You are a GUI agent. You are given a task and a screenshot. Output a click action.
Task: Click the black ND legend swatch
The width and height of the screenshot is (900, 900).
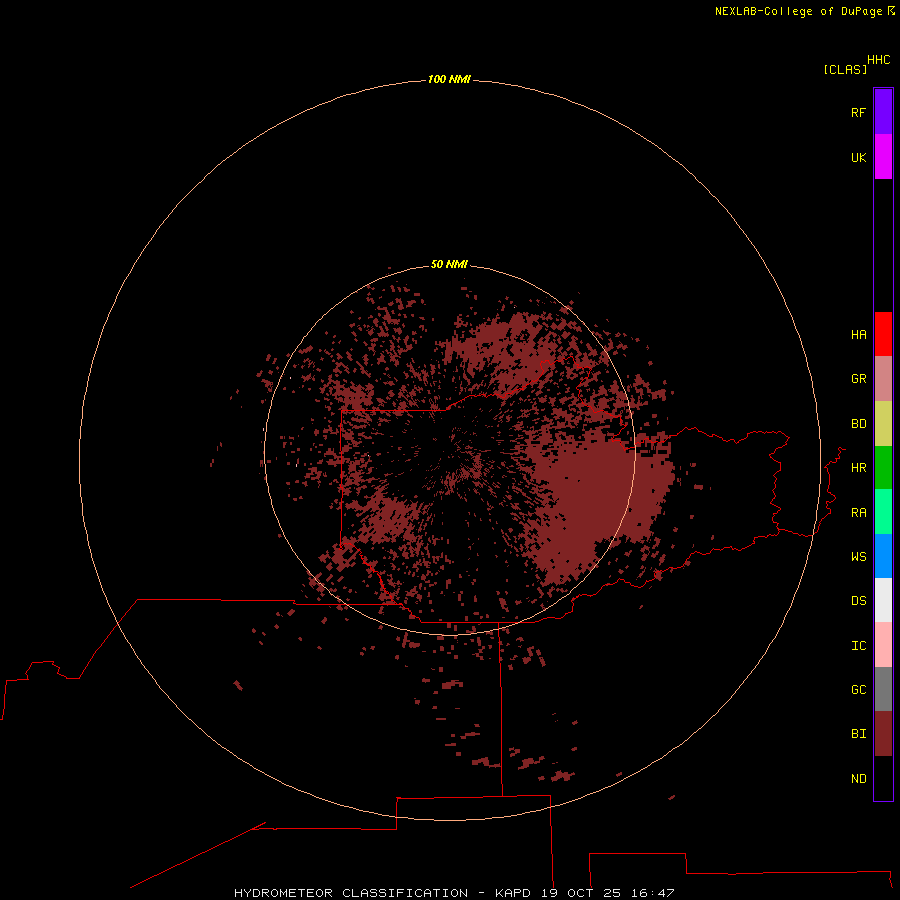[x=883, y=778]
